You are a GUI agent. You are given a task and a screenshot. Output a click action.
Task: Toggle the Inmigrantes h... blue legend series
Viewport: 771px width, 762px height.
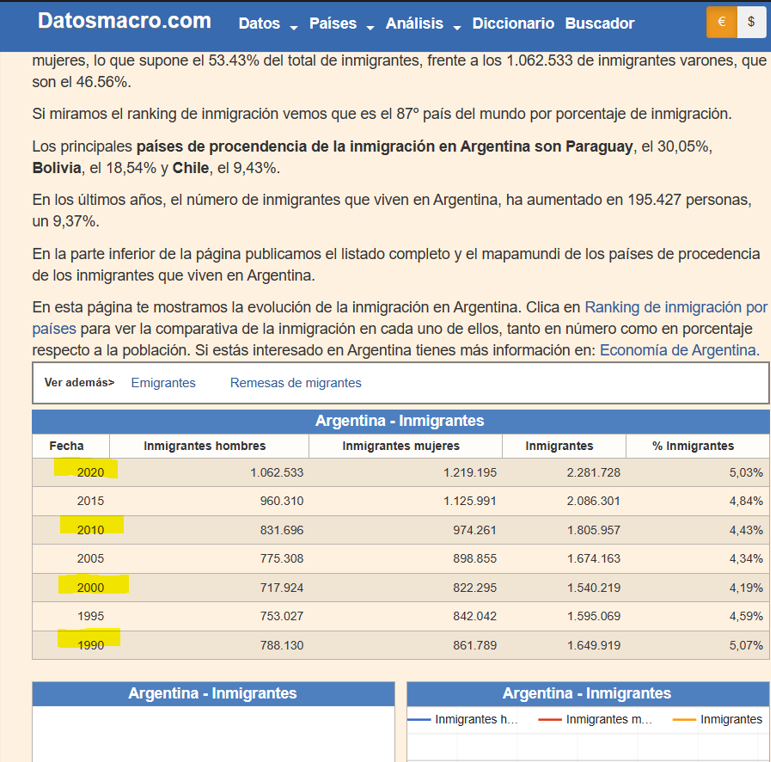(x=463, y=719)
